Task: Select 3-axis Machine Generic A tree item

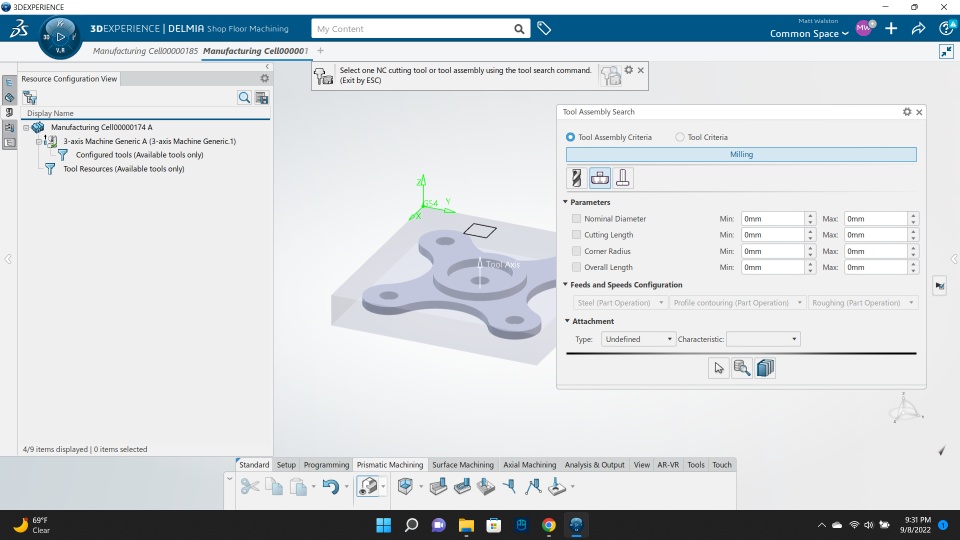Action: (149, 141)
